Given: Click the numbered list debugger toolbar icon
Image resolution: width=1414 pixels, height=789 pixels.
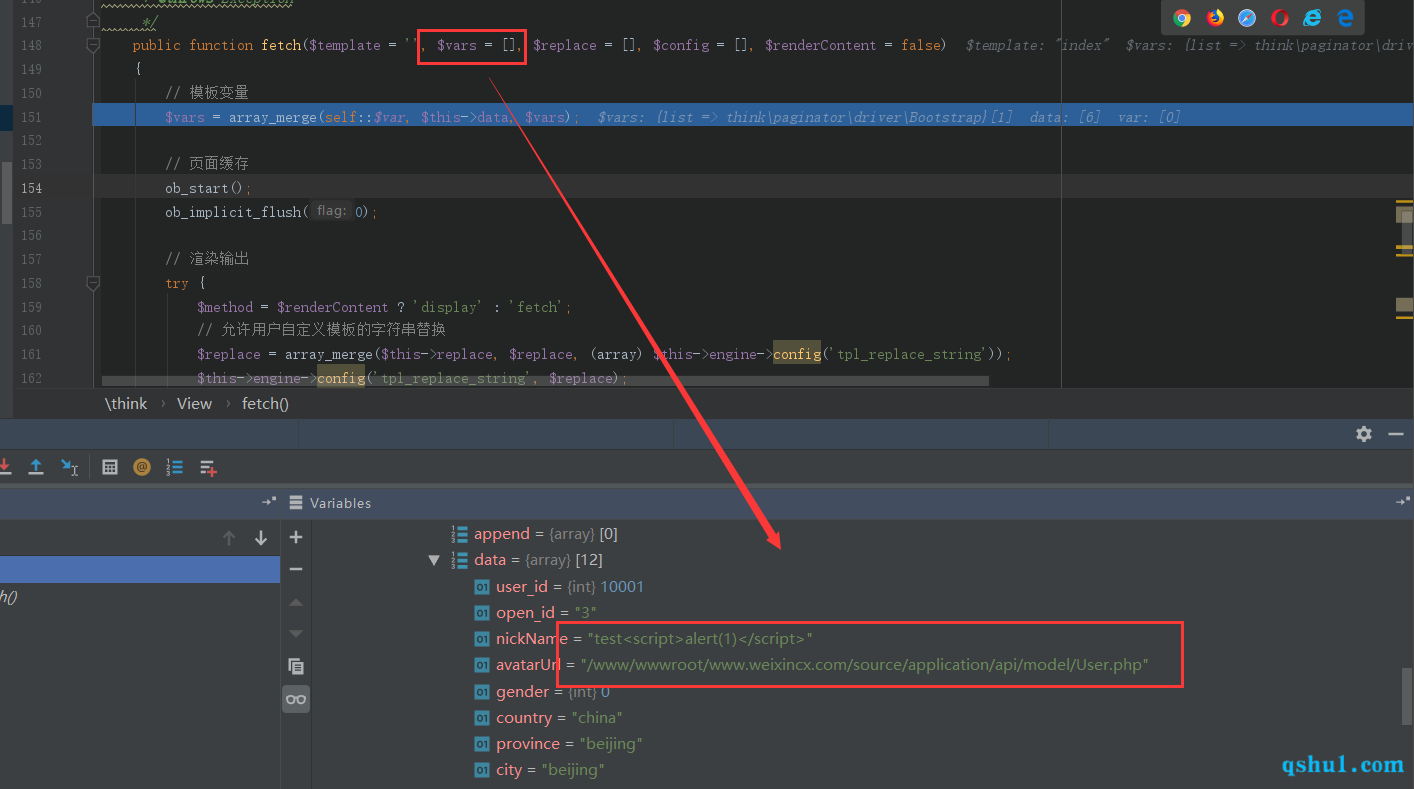Looking at the screenshot, I should pos(175,467).
